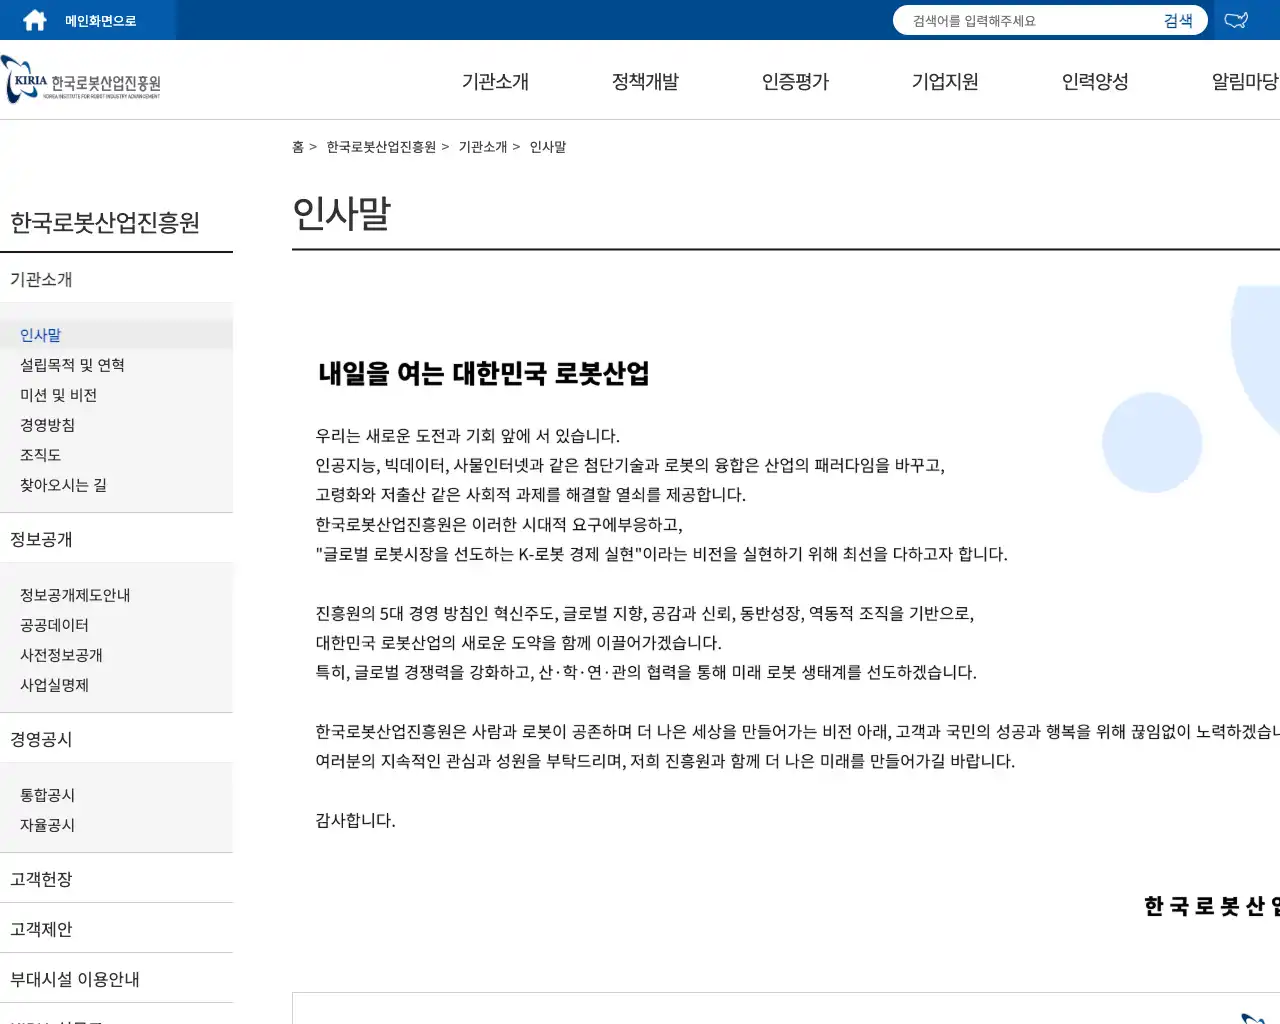Select 설립목적 및 연혁 in the sidebar
The image size is (1280, 1024).
[72, 364]
